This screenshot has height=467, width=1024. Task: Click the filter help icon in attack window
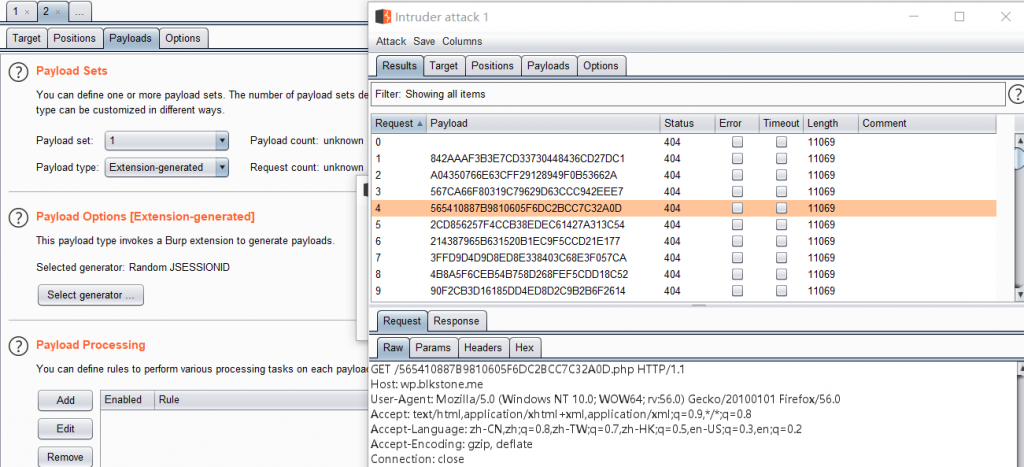[x=1016, y=94]
